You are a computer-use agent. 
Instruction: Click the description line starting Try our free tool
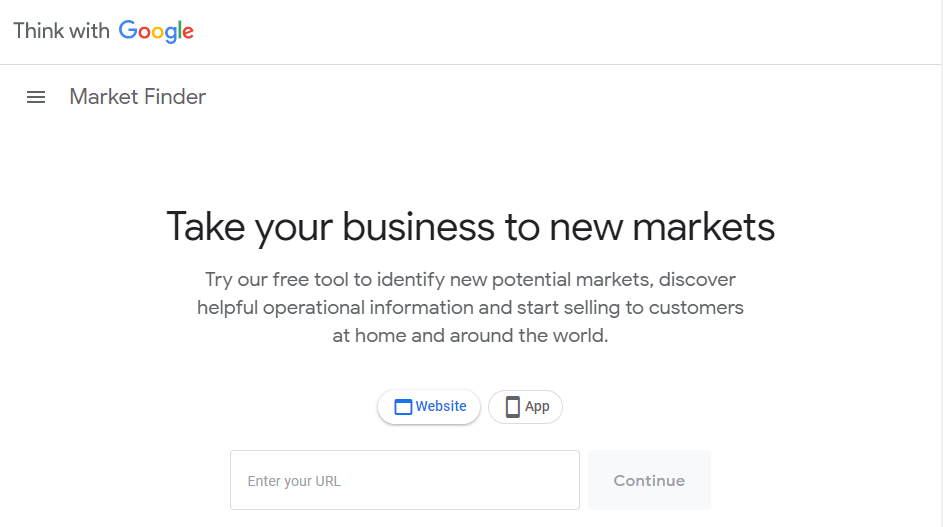470,280
